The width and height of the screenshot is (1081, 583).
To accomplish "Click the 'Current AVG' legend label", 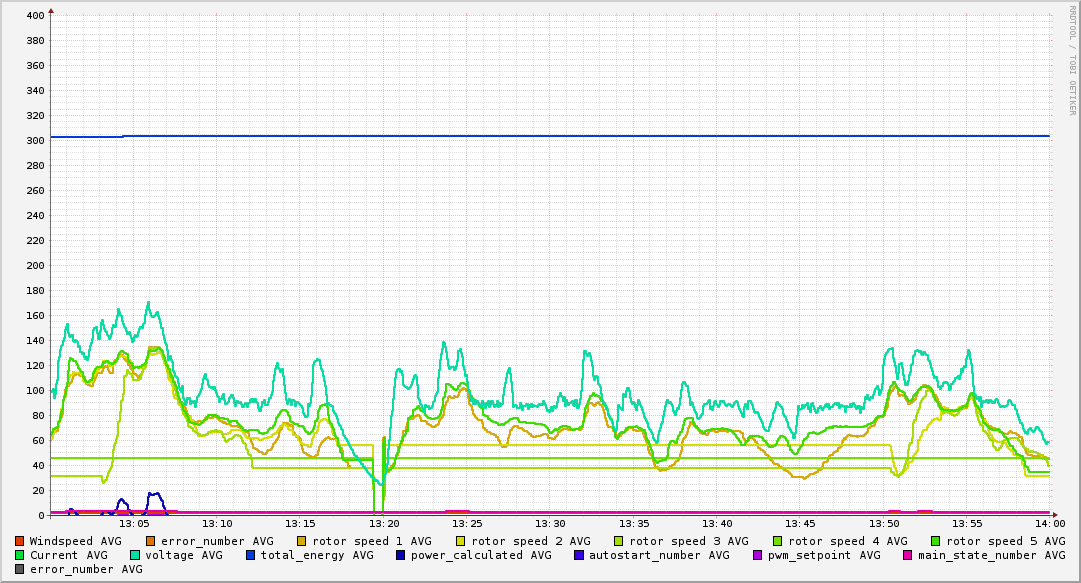I will point(69,555).
